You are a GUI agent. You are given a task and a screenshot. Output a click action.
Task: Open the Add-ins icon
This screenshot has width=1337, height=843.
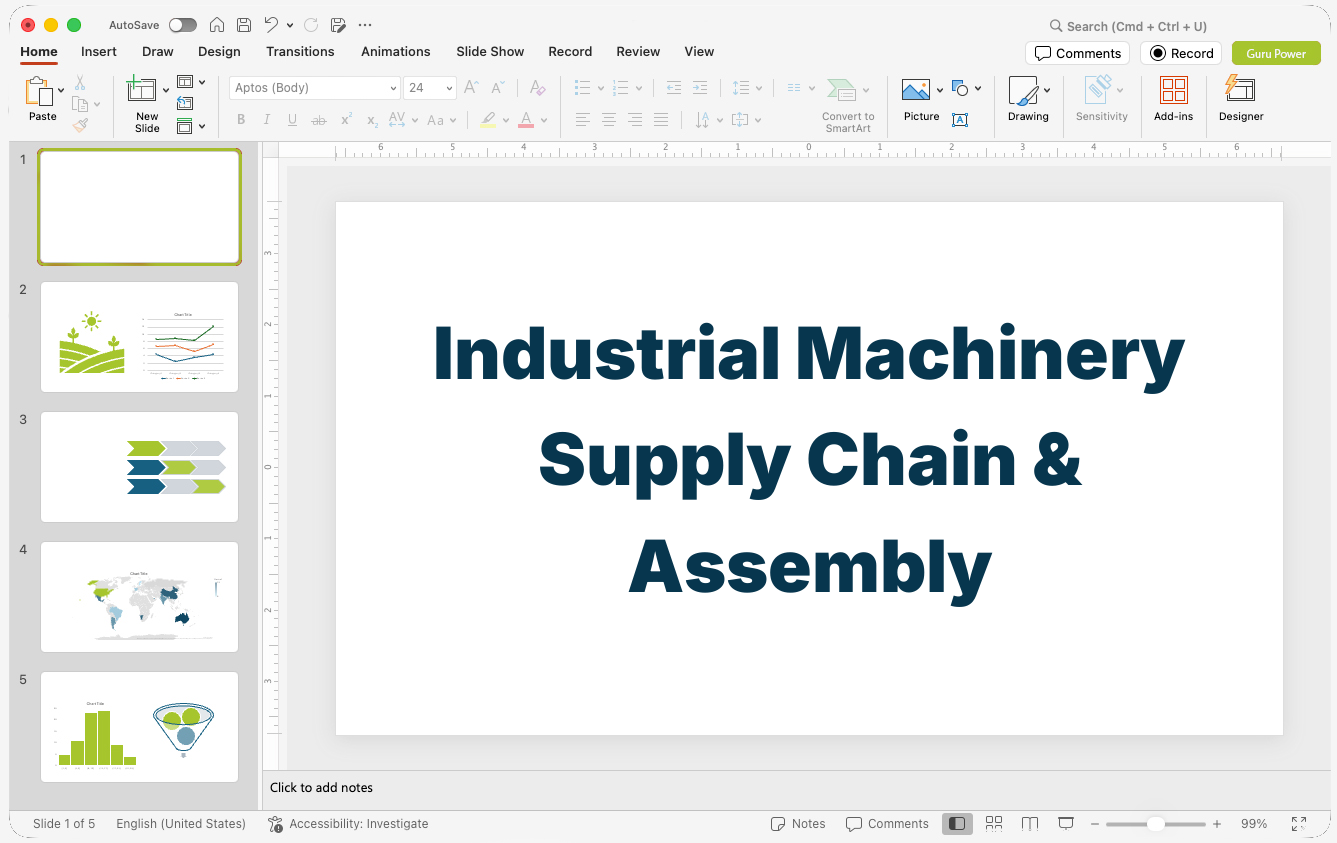(1173, 90)
